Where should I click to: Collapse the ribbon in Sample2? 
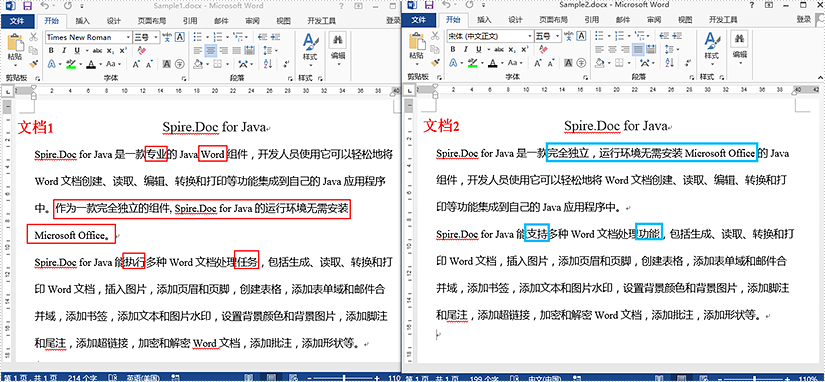click(820, 78)
